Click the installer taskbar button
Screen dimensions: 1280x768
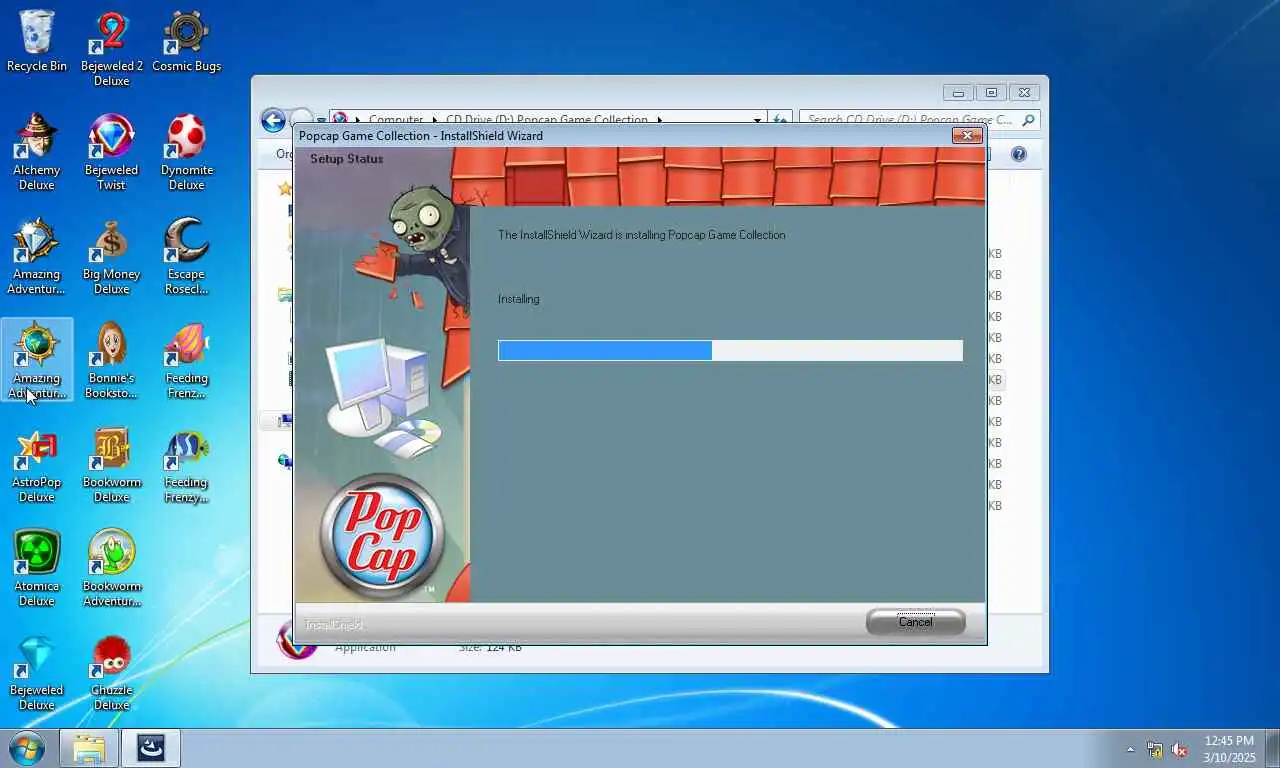pyautogui.click(x=151, y=748)
